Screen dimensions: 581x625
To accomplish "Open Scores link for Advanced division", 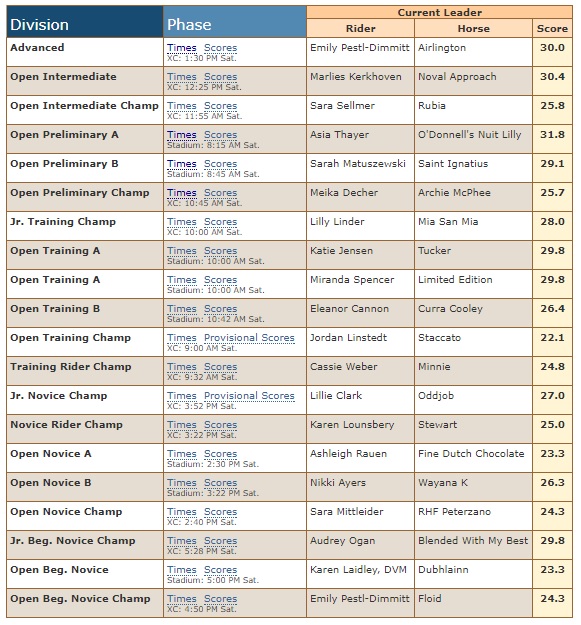I will 220,48.
